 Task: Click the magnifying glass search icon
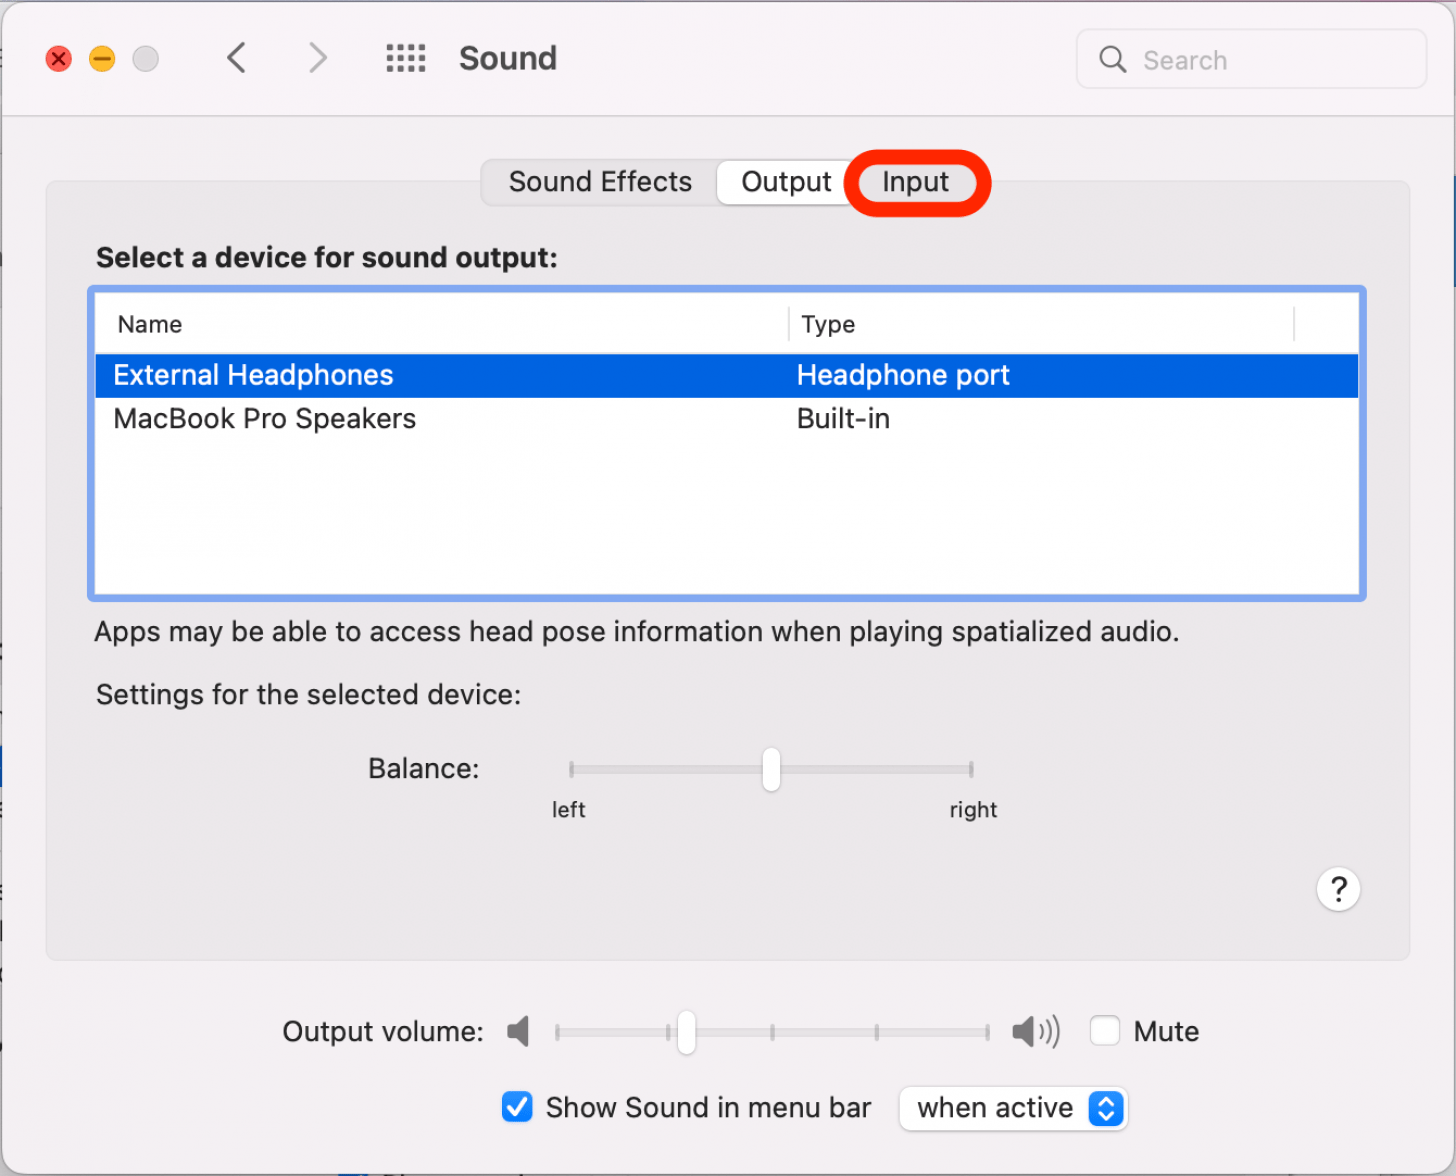coord(1112,60)
